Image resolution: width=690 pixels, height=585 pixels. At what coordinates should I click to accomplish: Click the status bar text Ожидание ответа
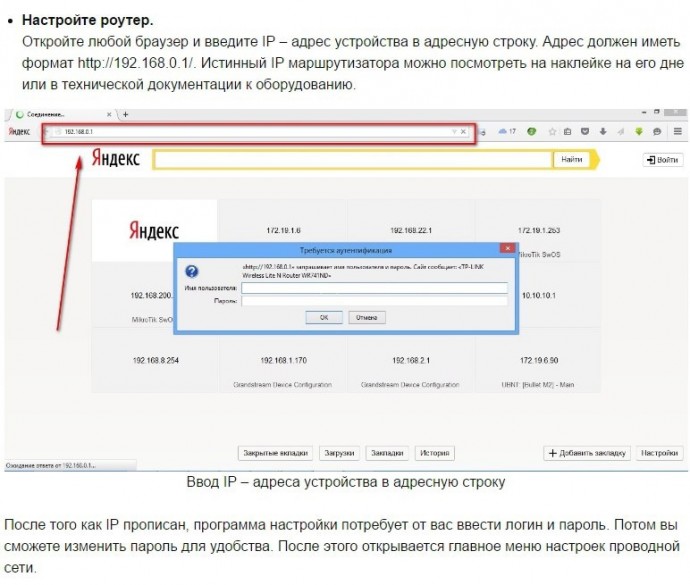point(51,465)
